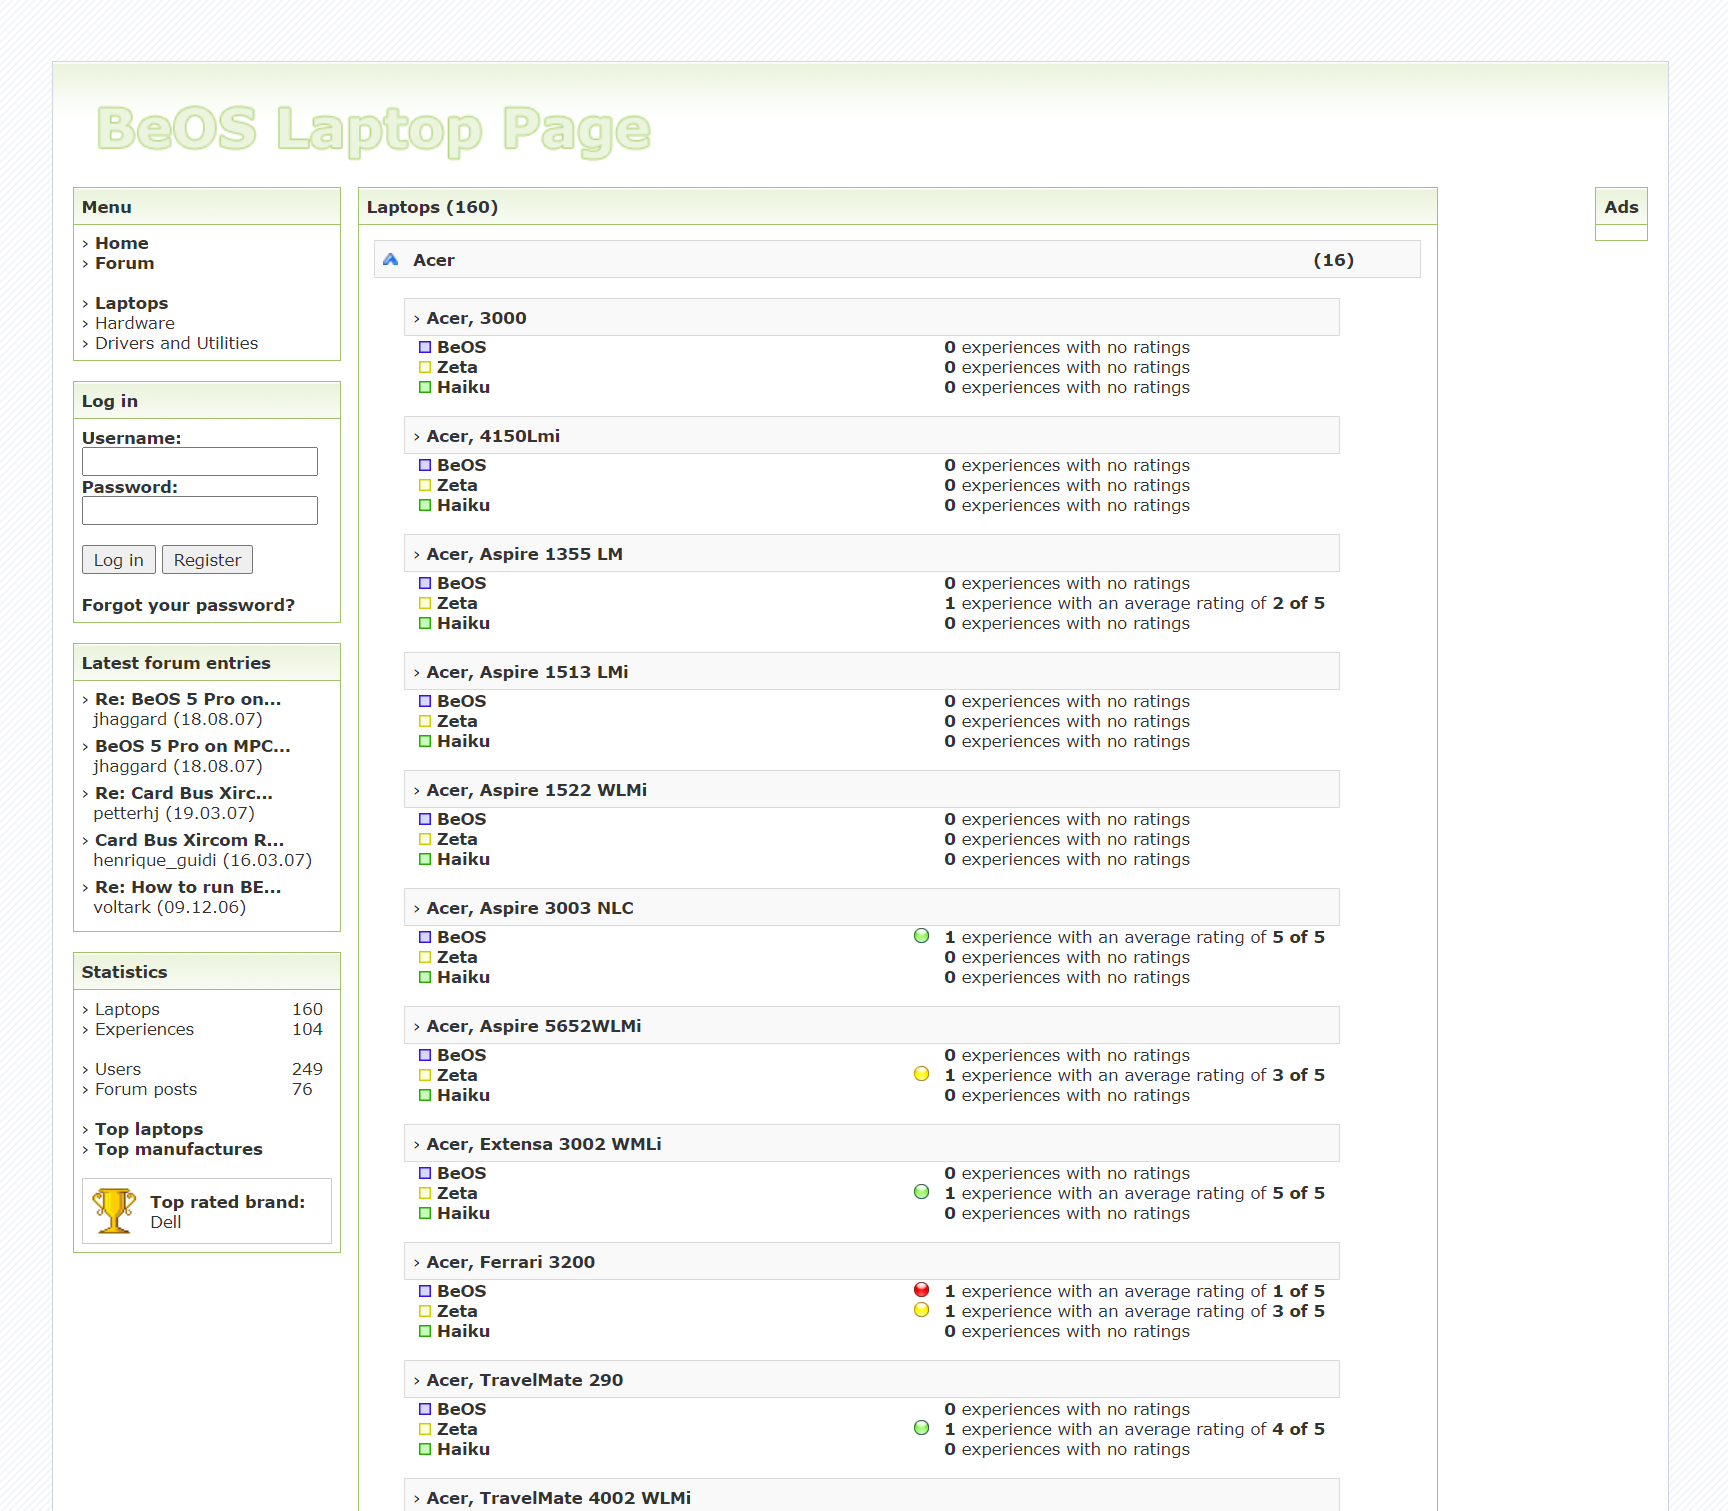Click yellow rating dot for Ferrari 3200 Zeta
Viewport: 1728px width, 1511px height.
922,1310
